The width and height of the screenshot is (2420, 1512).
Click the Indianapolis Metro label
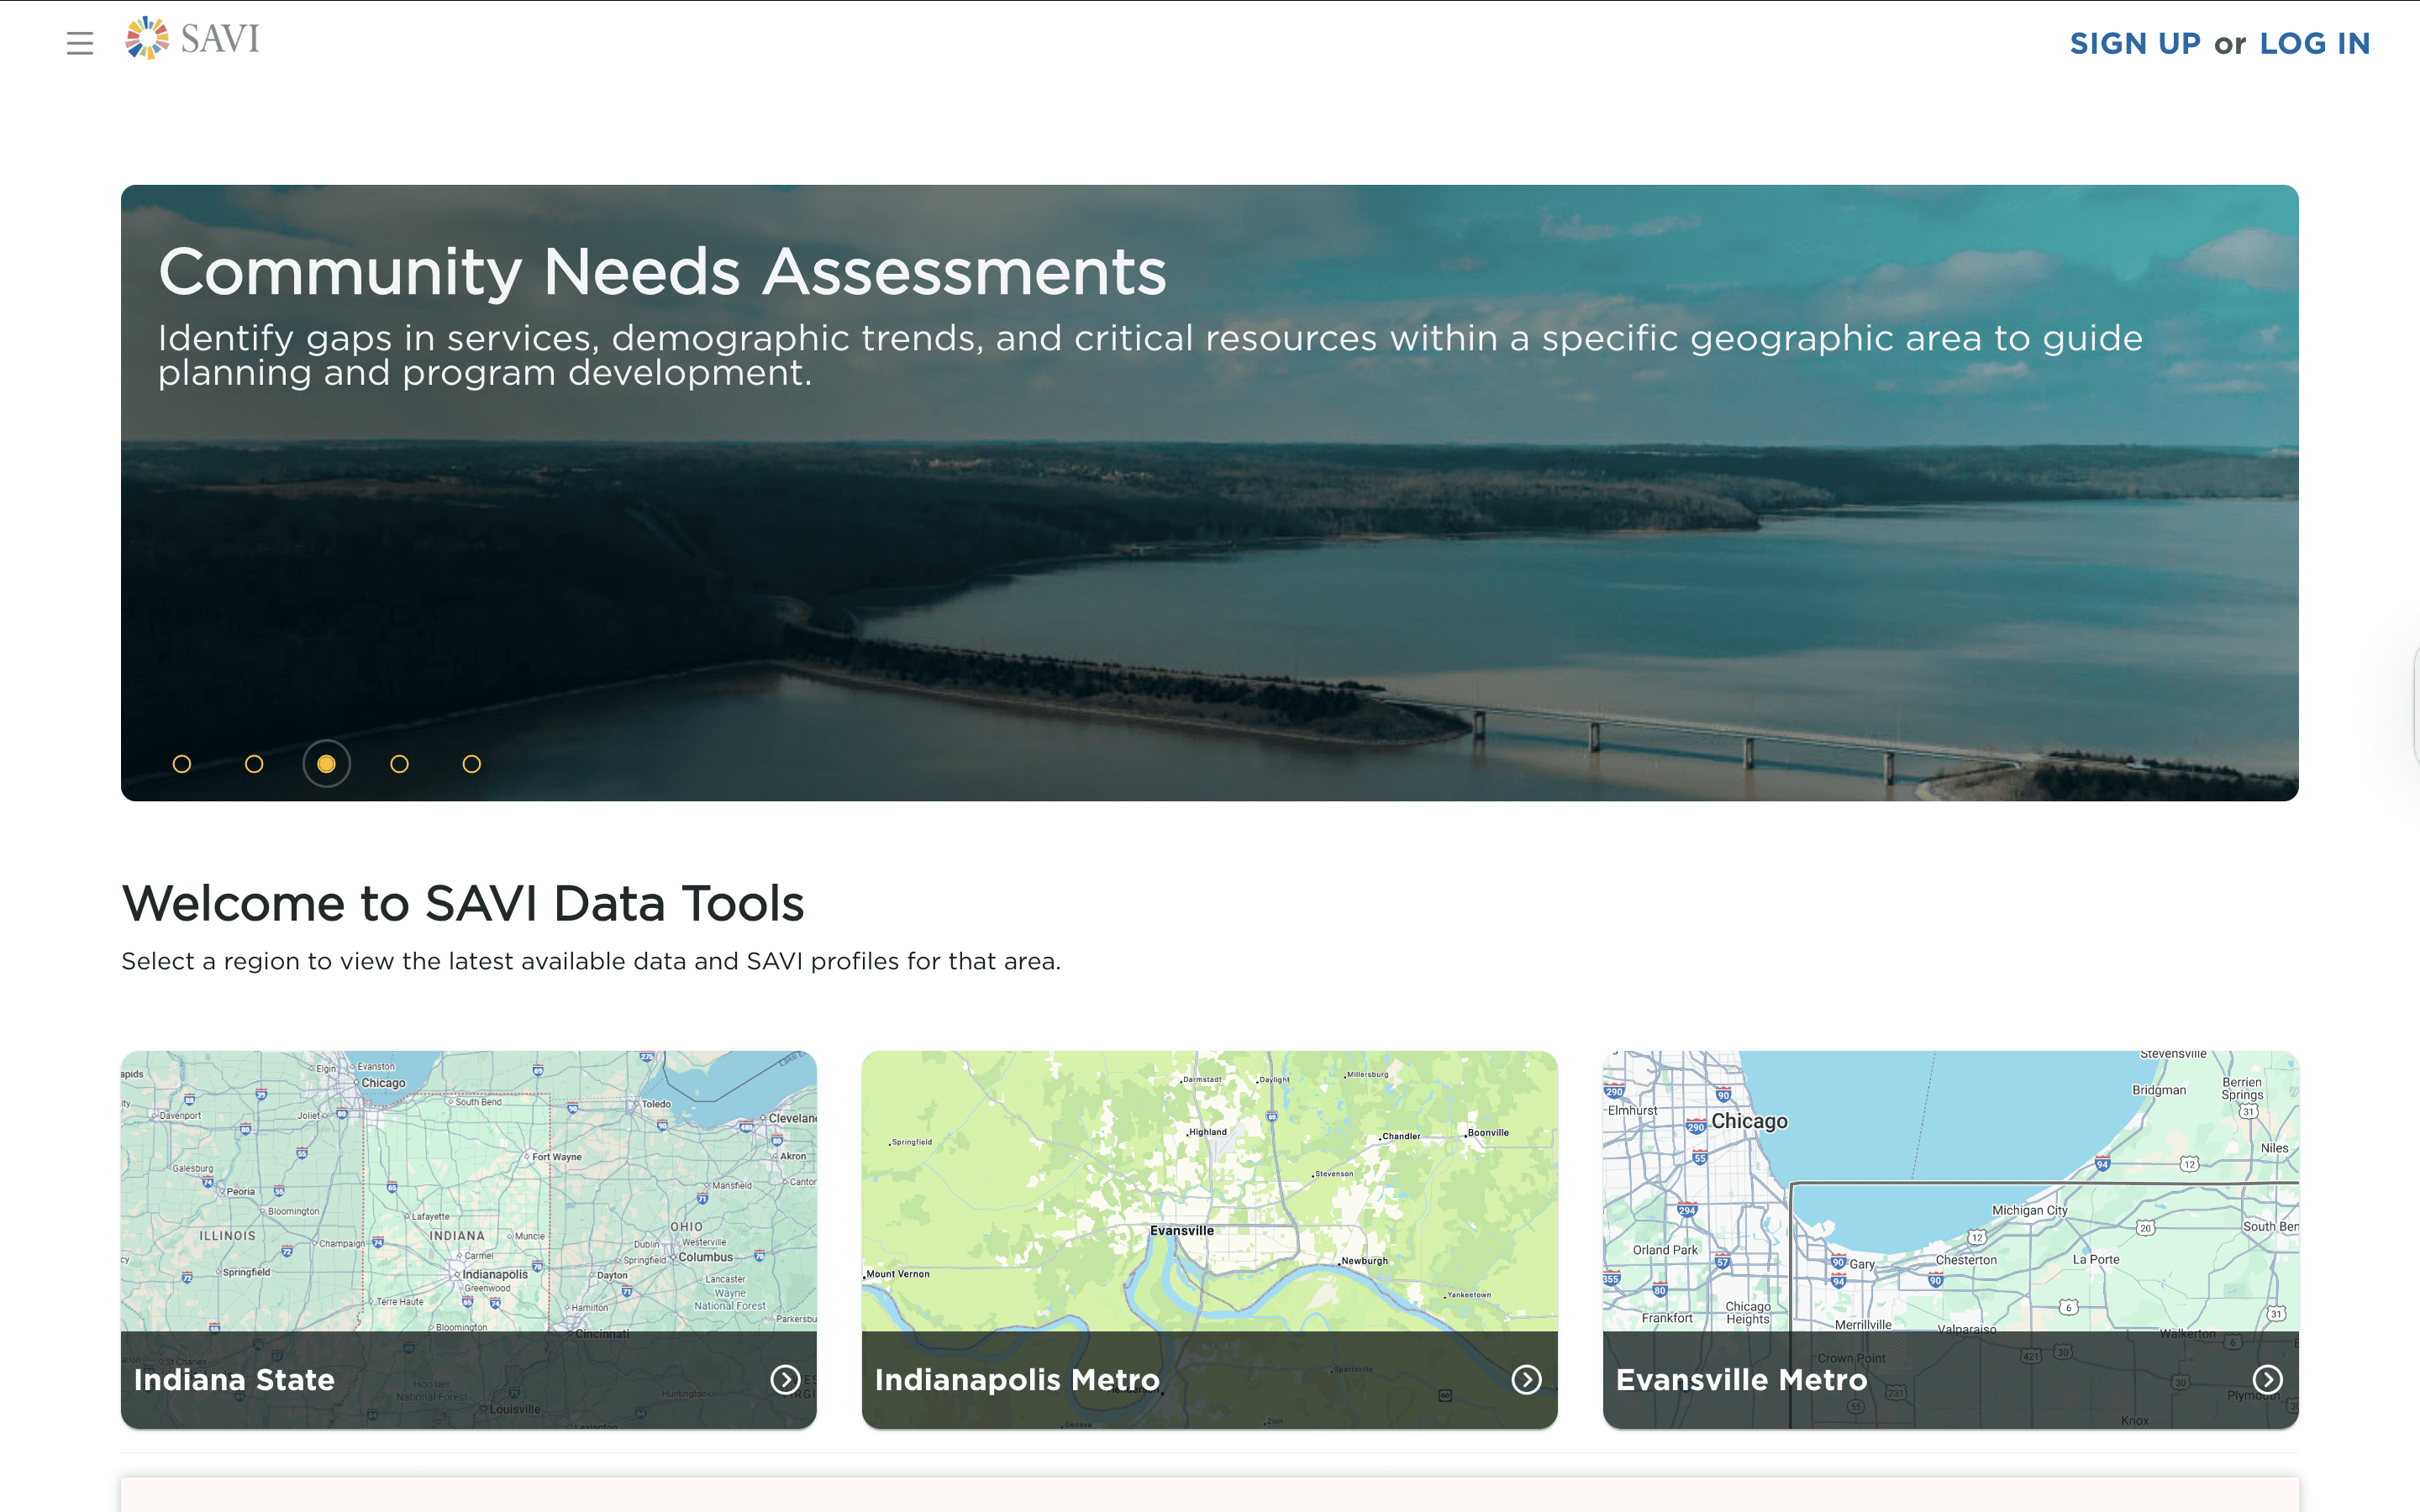[1017, 1380]
